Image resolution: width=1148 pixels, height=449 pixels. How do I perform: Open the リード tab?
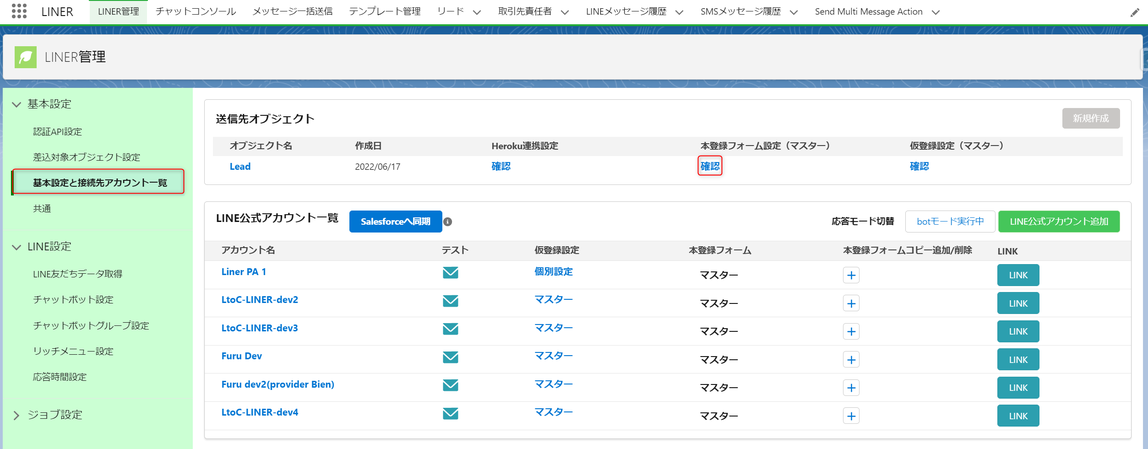tap(450, 12)
